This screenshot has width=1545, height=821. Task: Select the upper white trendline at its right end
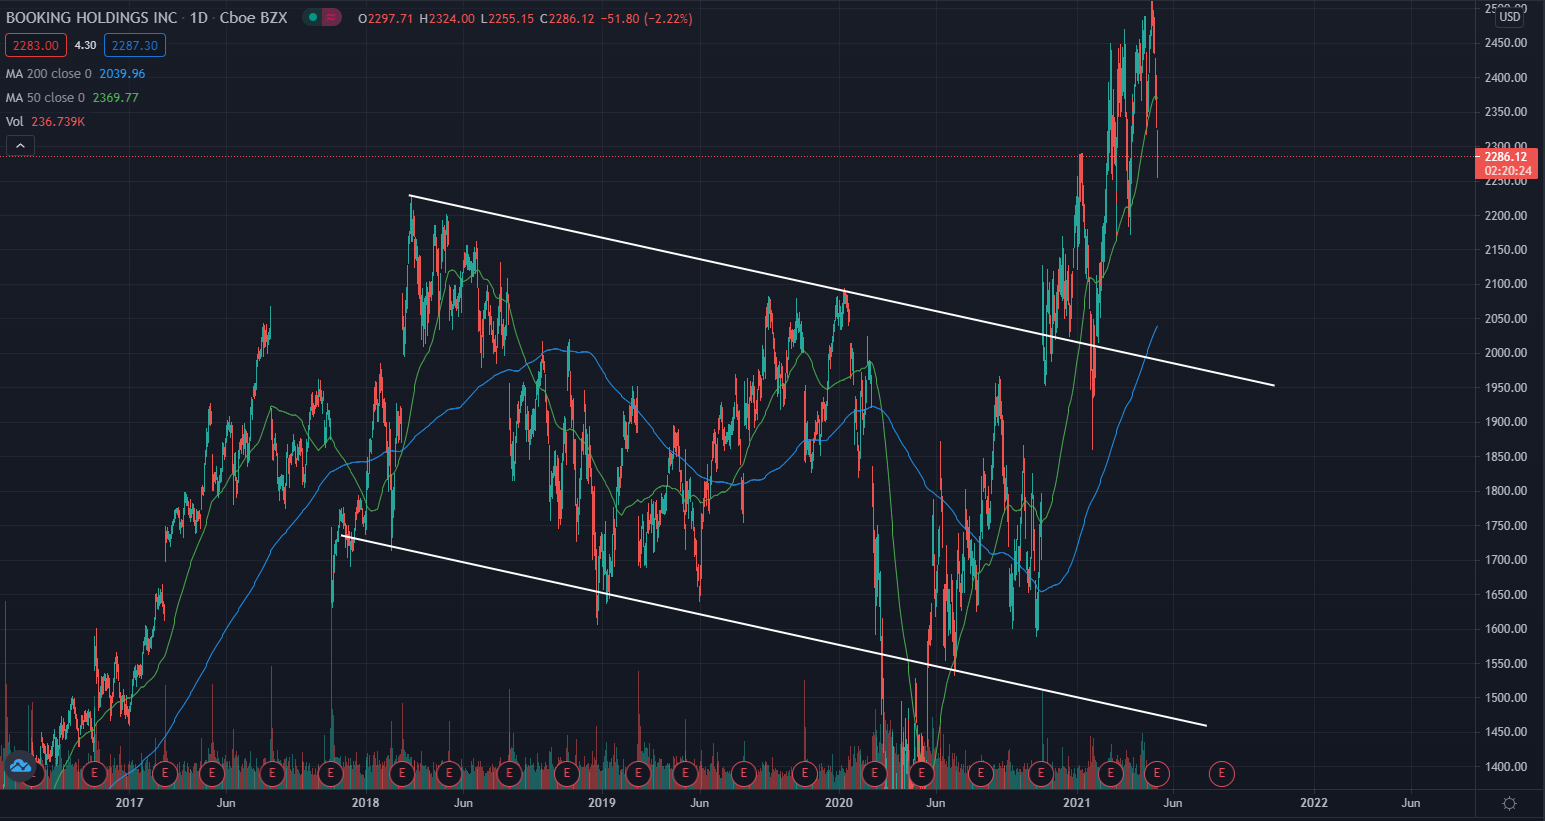click(1270, 384)
